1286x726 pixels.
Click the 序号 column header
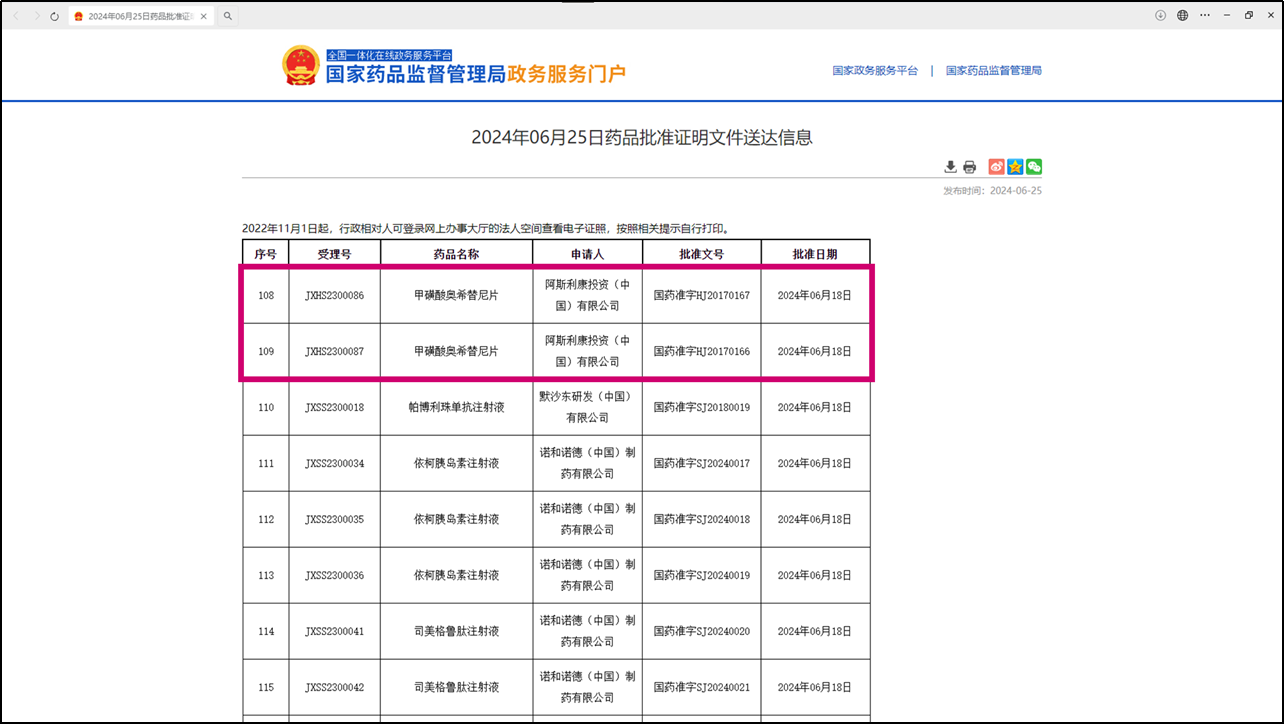click(265, 254)
